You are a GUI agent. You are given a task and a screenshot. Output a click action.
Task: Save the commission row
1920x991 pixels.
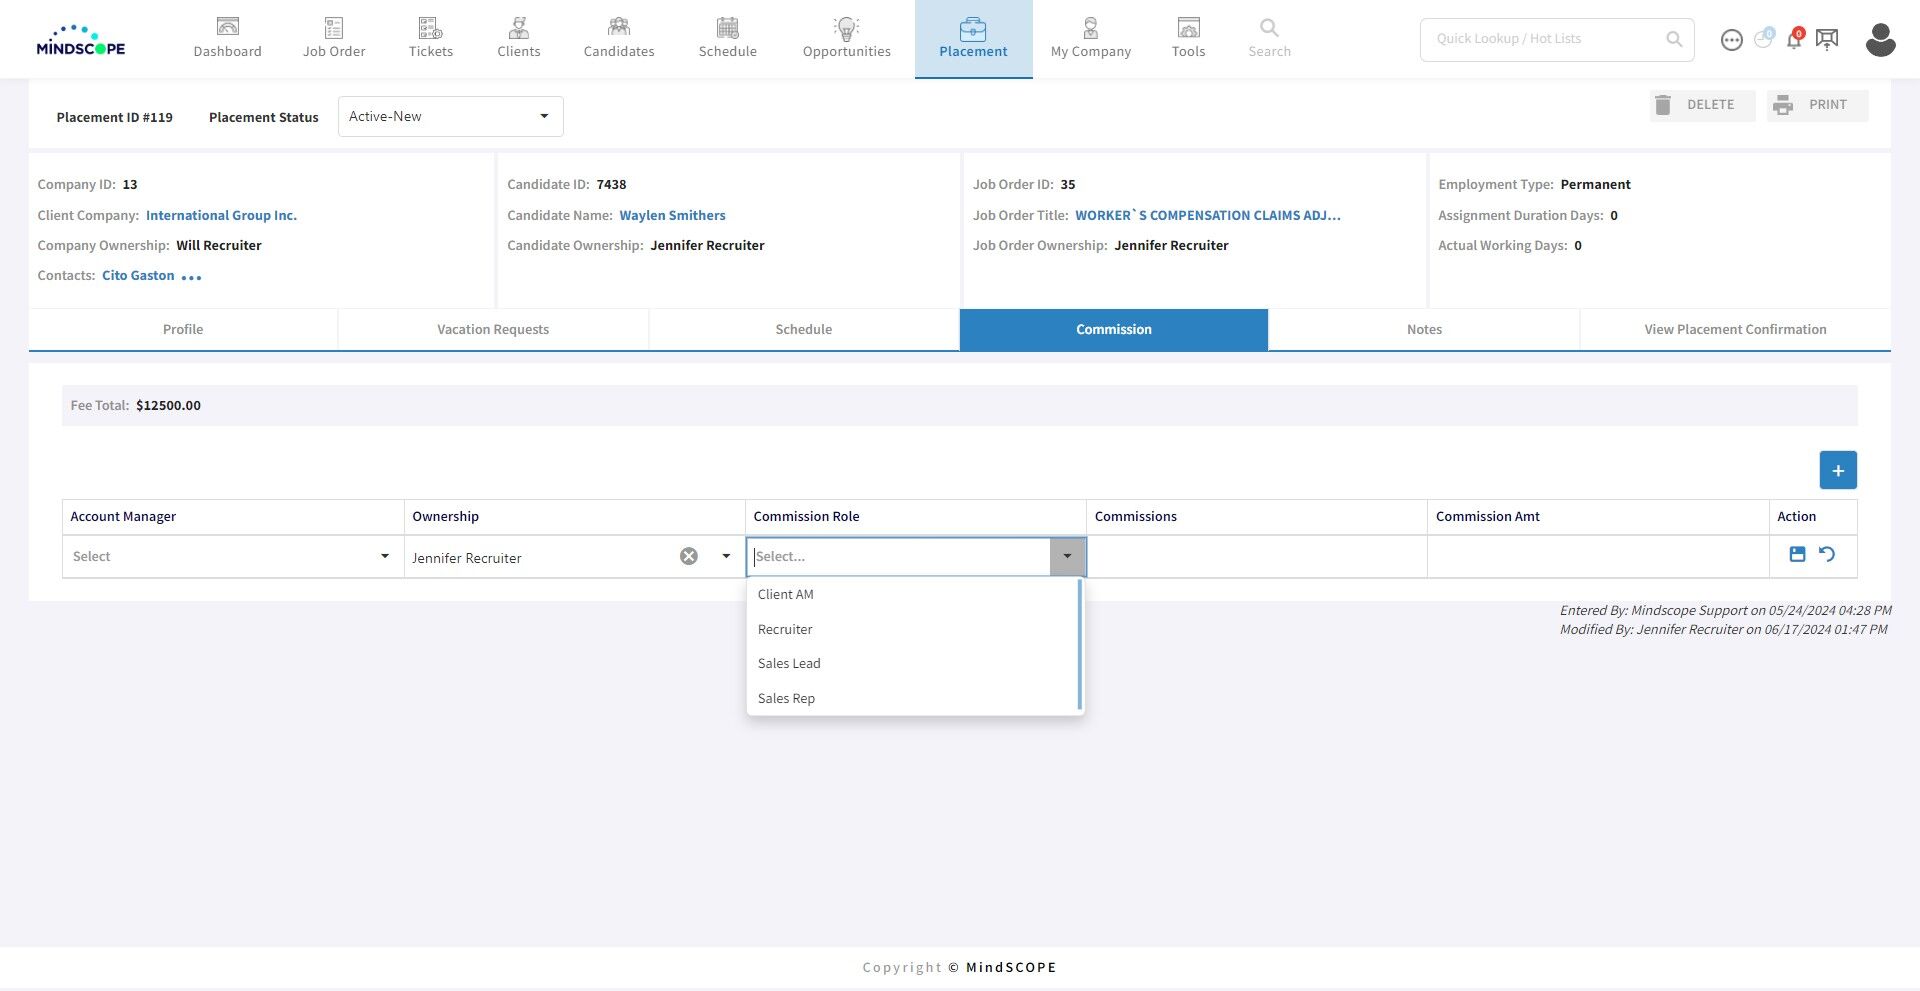(1797, 554)
